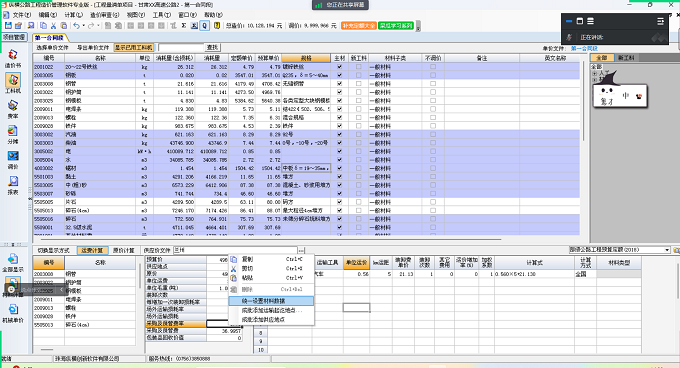Open the 报表 sidebar icon
680x368 pixels.
[x=13, y=185]
